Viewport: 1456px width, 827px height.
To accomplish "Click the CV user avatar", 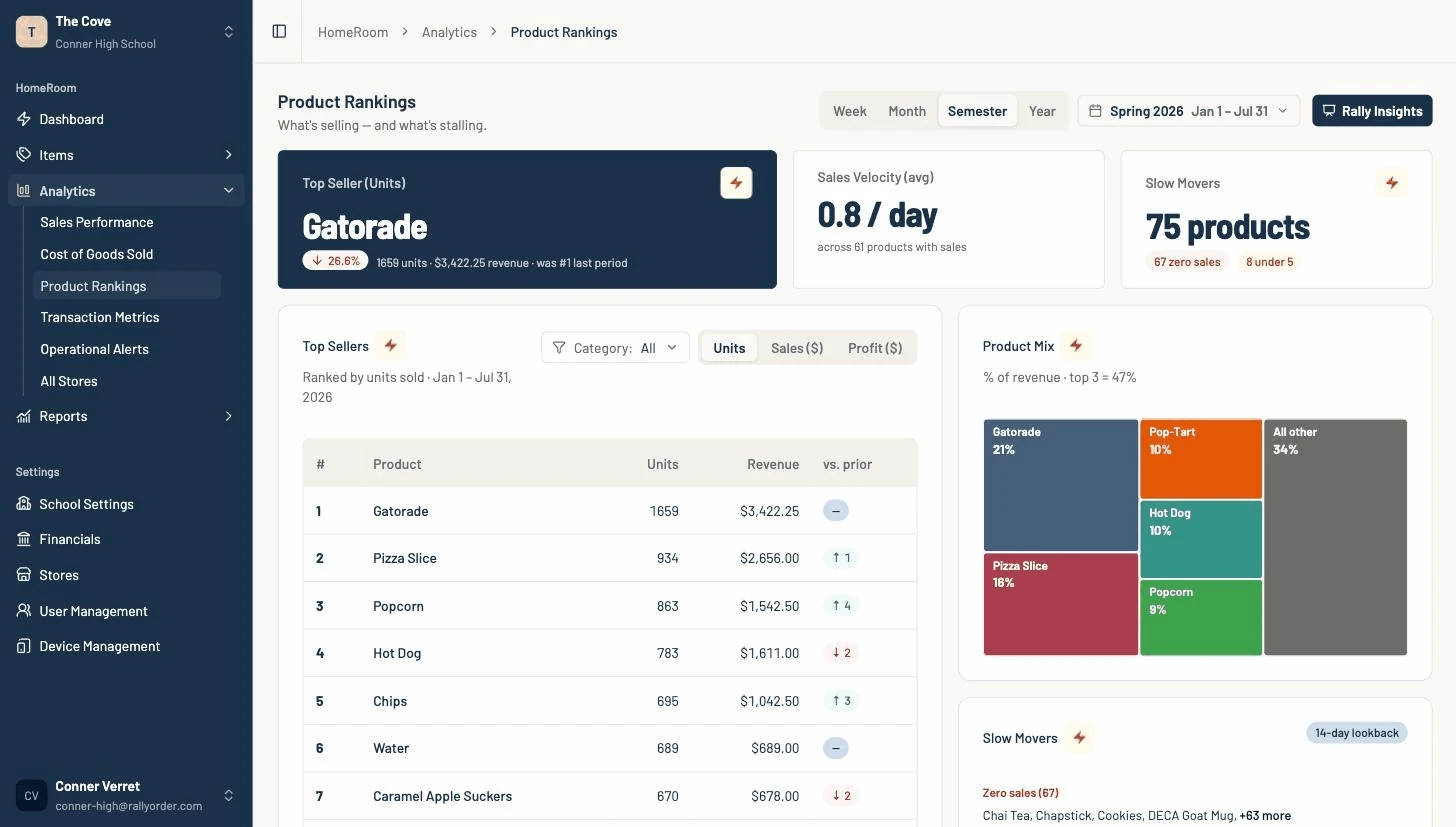I will point(31,795).
